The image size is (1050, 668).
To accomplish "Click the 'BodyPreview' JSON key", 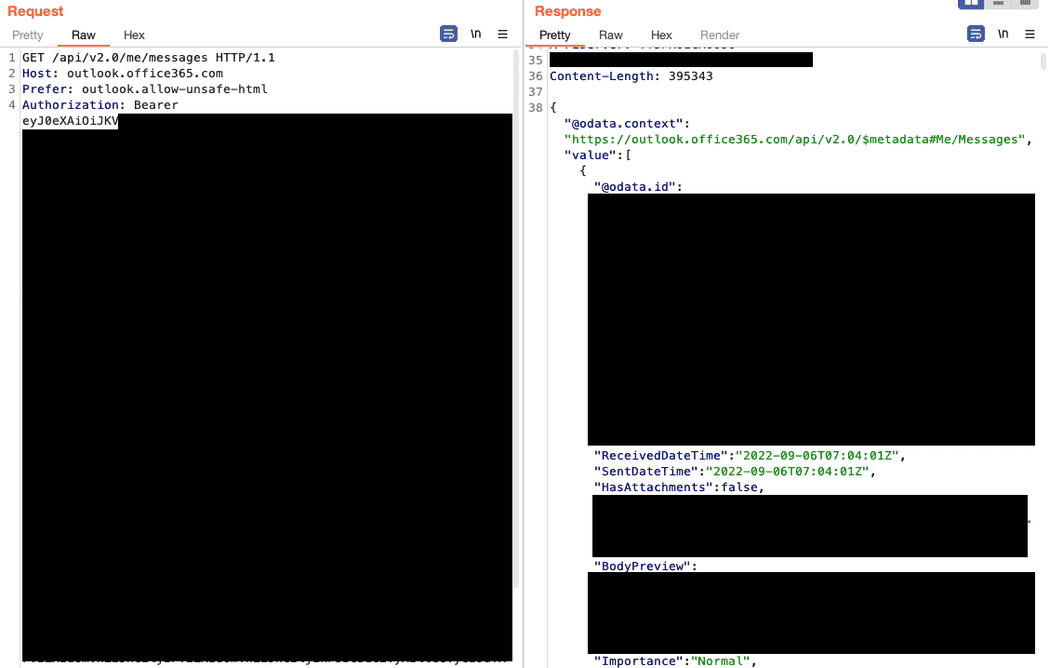I will click(645, 566).
